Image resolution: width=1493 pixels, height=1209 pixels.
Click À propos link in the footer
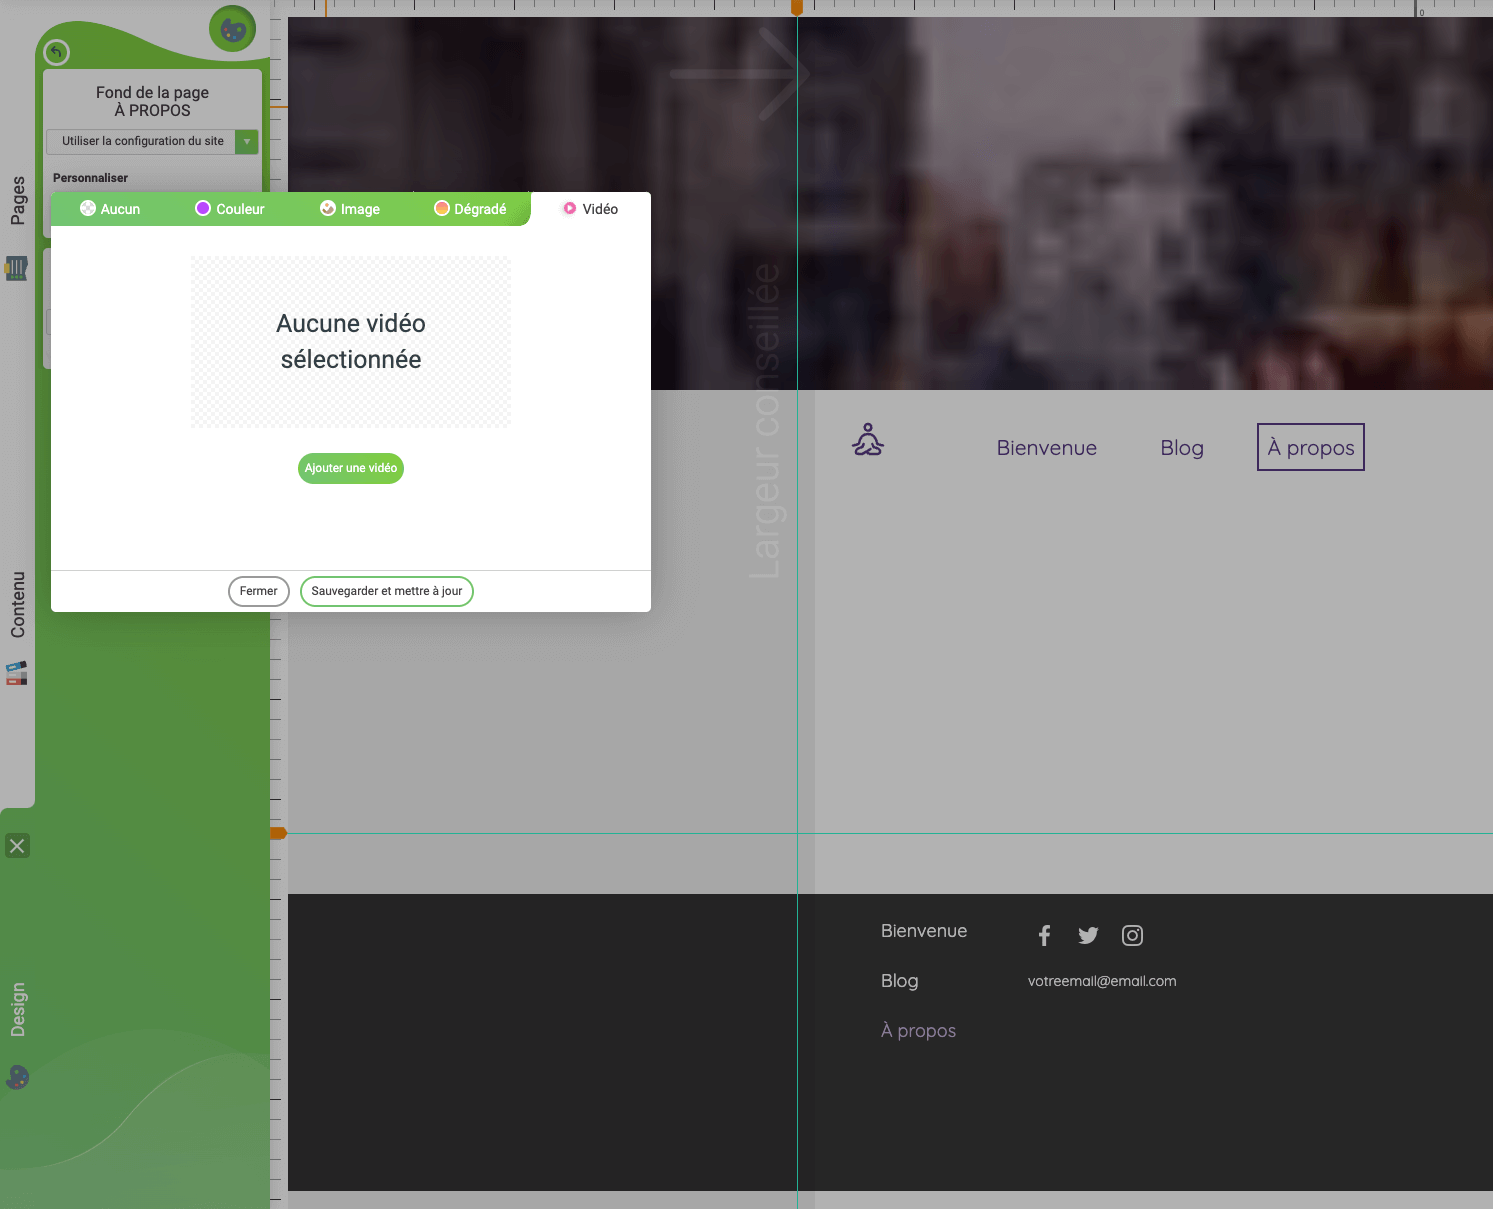click(x=918, y=1031)
